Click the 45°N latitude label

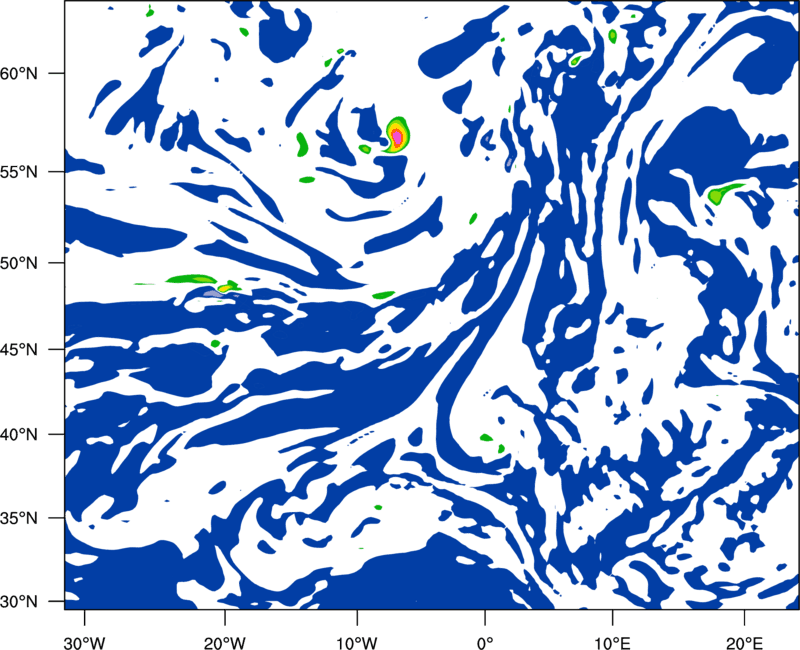pyautogui.click(x=19, y=349)
